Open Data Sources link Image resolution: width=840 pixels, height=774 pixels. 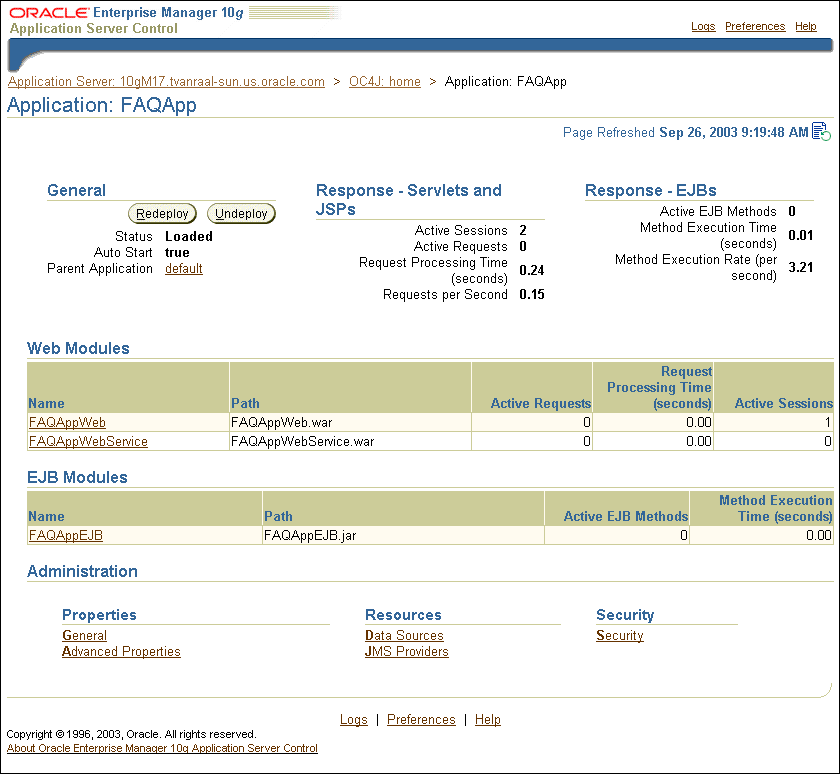click(x=404, y=635)
